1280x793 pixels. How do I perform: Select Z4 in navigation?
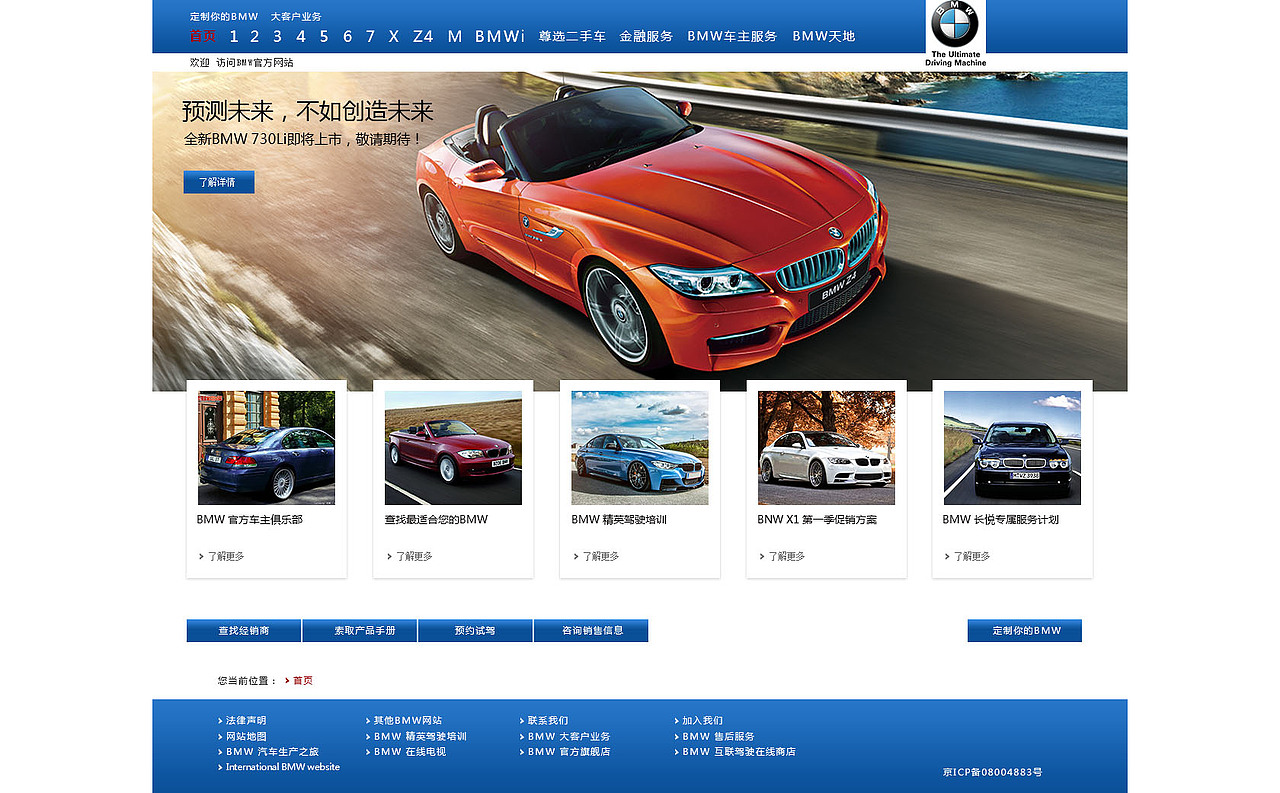pyautogui.click(x=423, y=36)
